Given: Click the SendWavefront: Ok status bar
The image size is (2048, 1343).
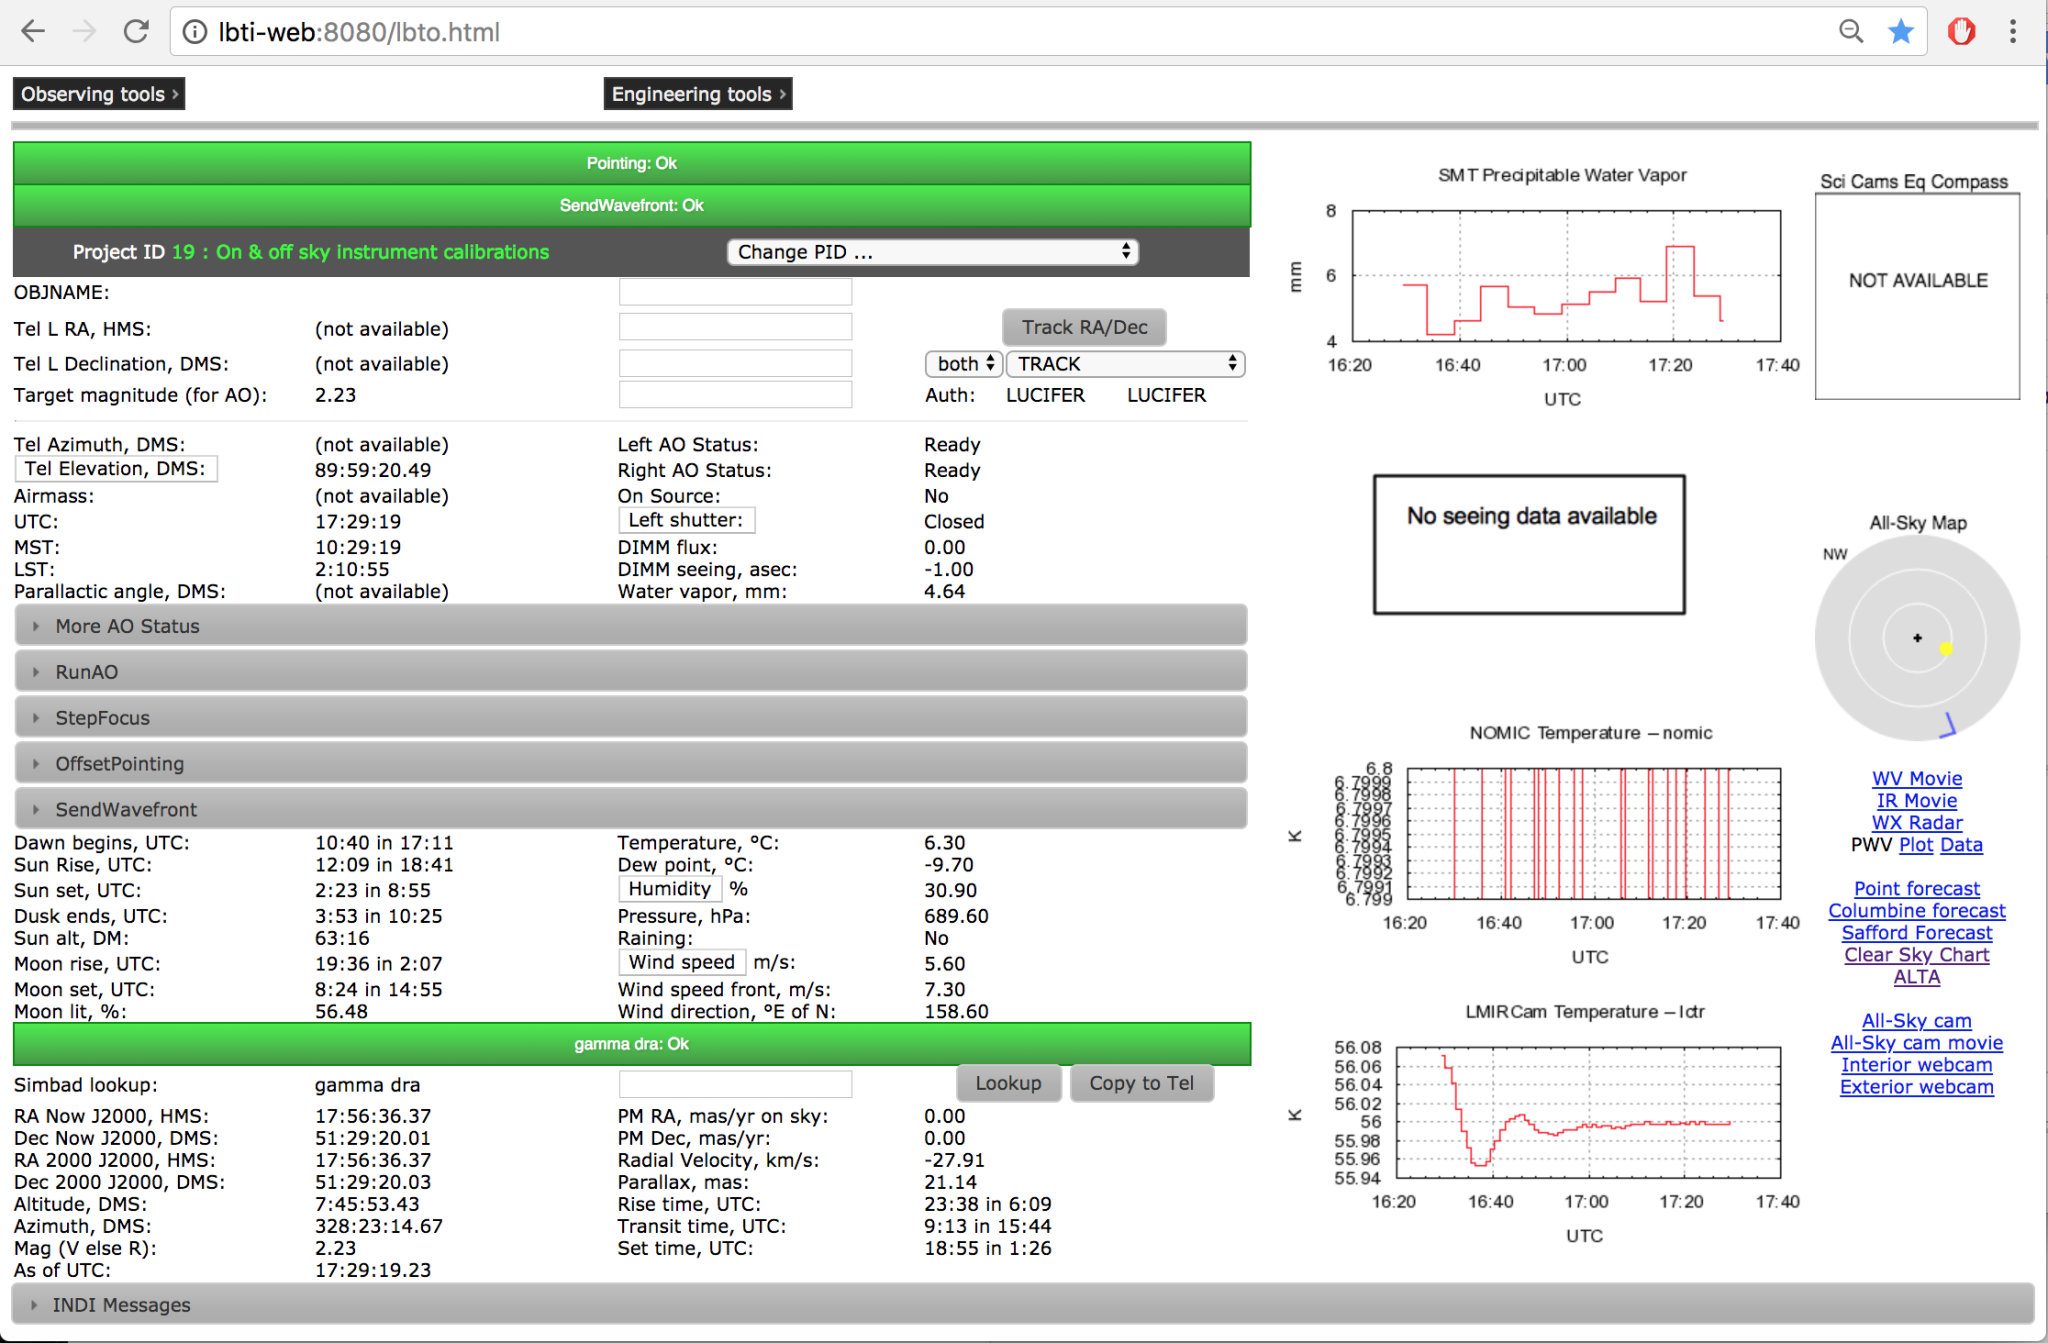Looking at the screenshot, I should point(631,205).
